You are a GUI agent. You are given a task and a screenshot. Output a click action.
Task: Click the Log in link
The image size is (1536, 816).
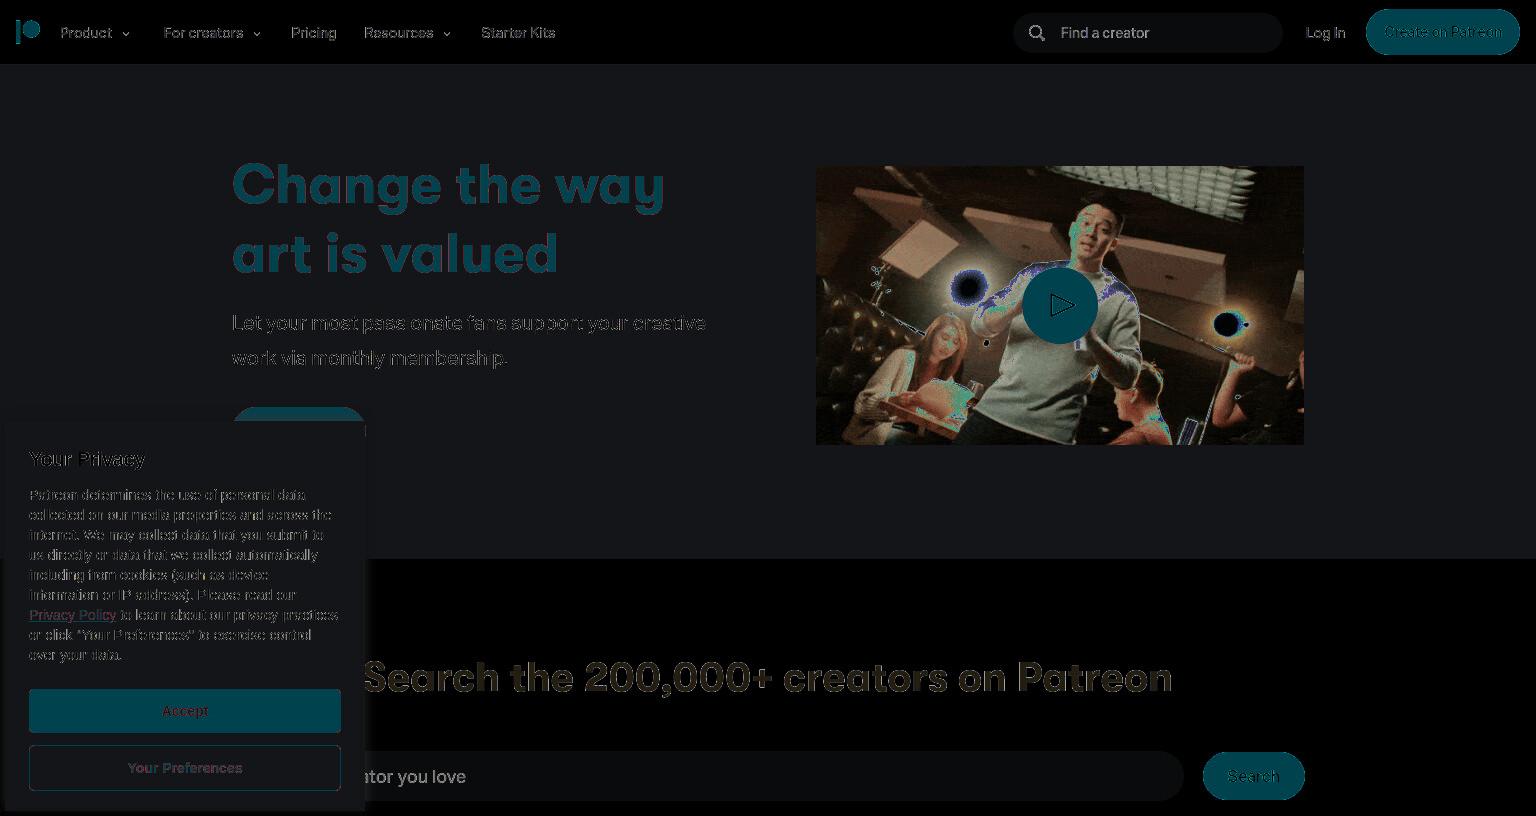[1325, 33]
